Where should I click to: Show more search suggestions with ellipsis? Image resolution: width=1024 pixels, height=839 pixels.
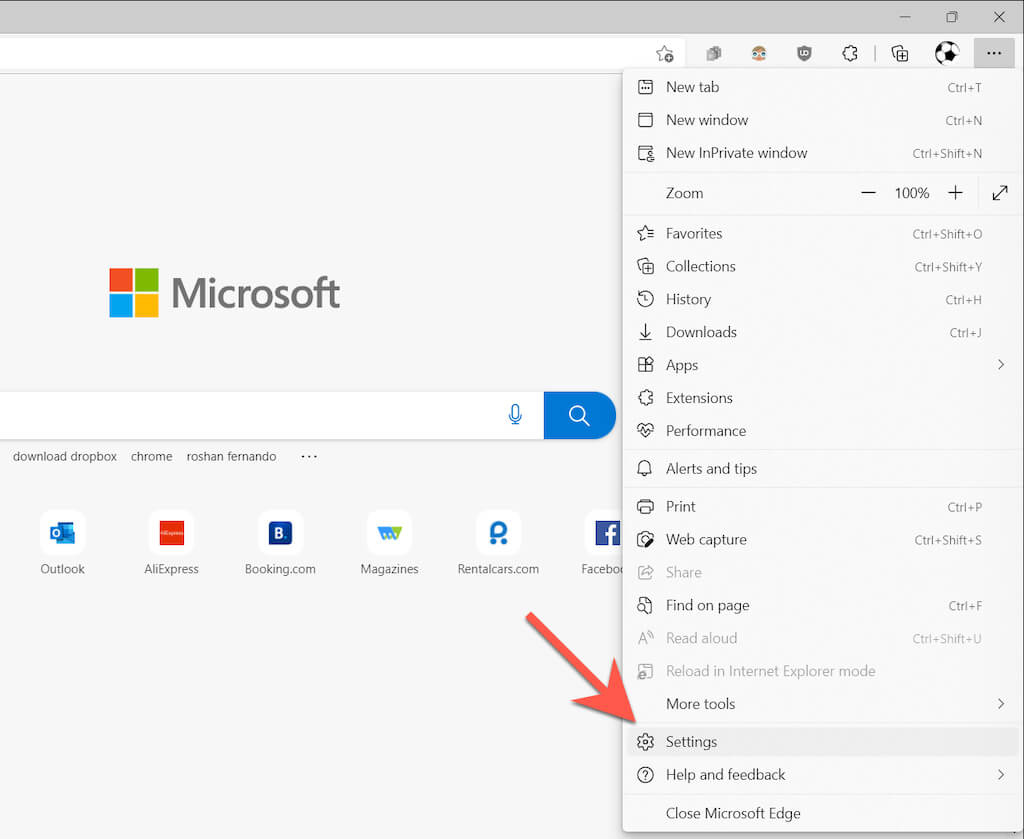[309, 456]
